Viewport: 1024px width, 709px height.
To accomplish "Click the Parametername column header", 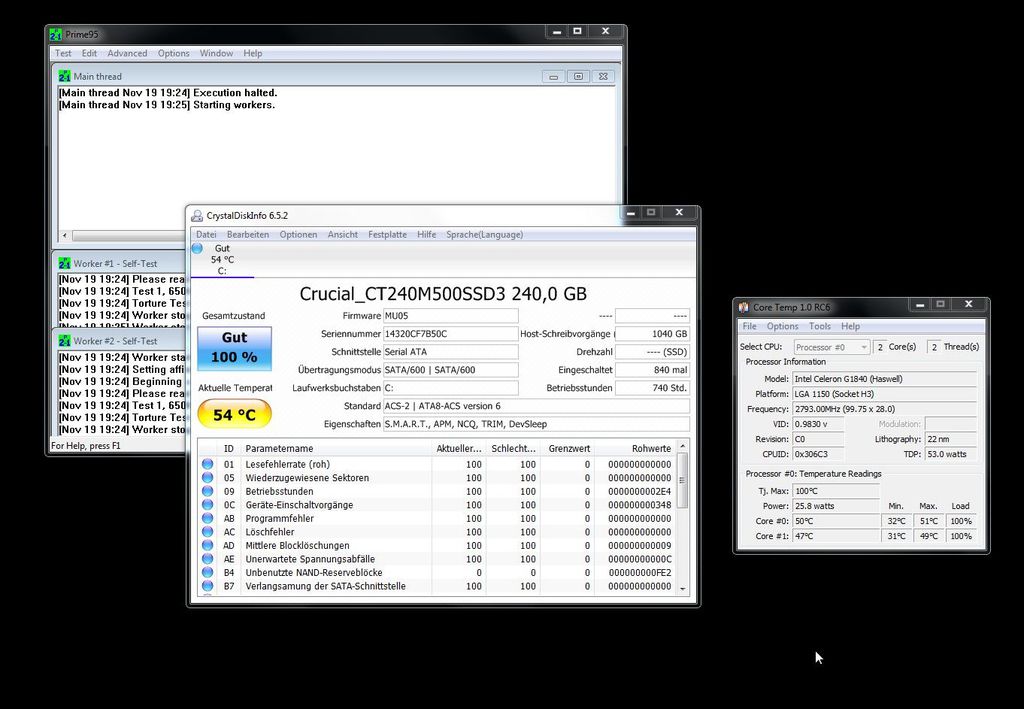I will tap(336, 449).
